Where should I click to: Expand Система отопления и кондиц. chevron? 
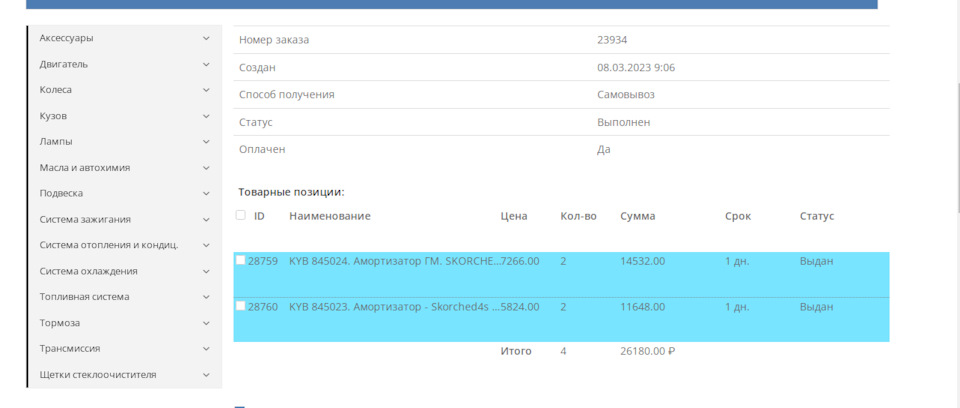click(x=206, y=245)
